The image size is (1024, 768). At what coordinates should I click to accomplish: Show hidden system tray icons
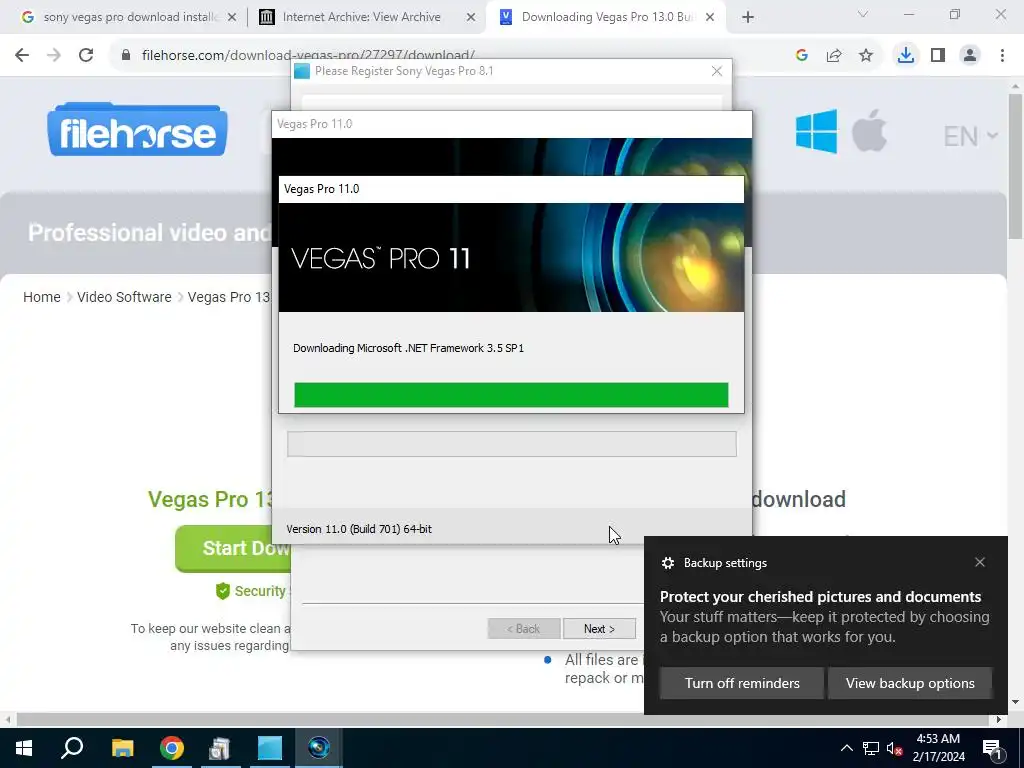[846, 748]
